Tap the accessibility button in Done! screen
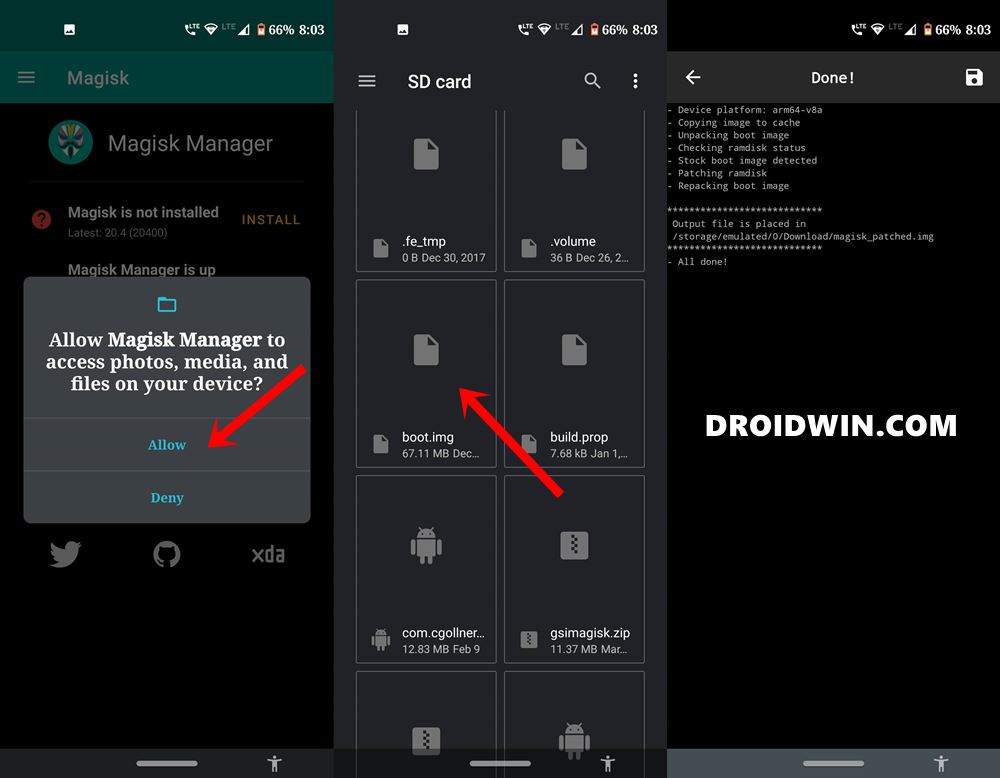Screen dimensions: 1000x778 [941, 763]
